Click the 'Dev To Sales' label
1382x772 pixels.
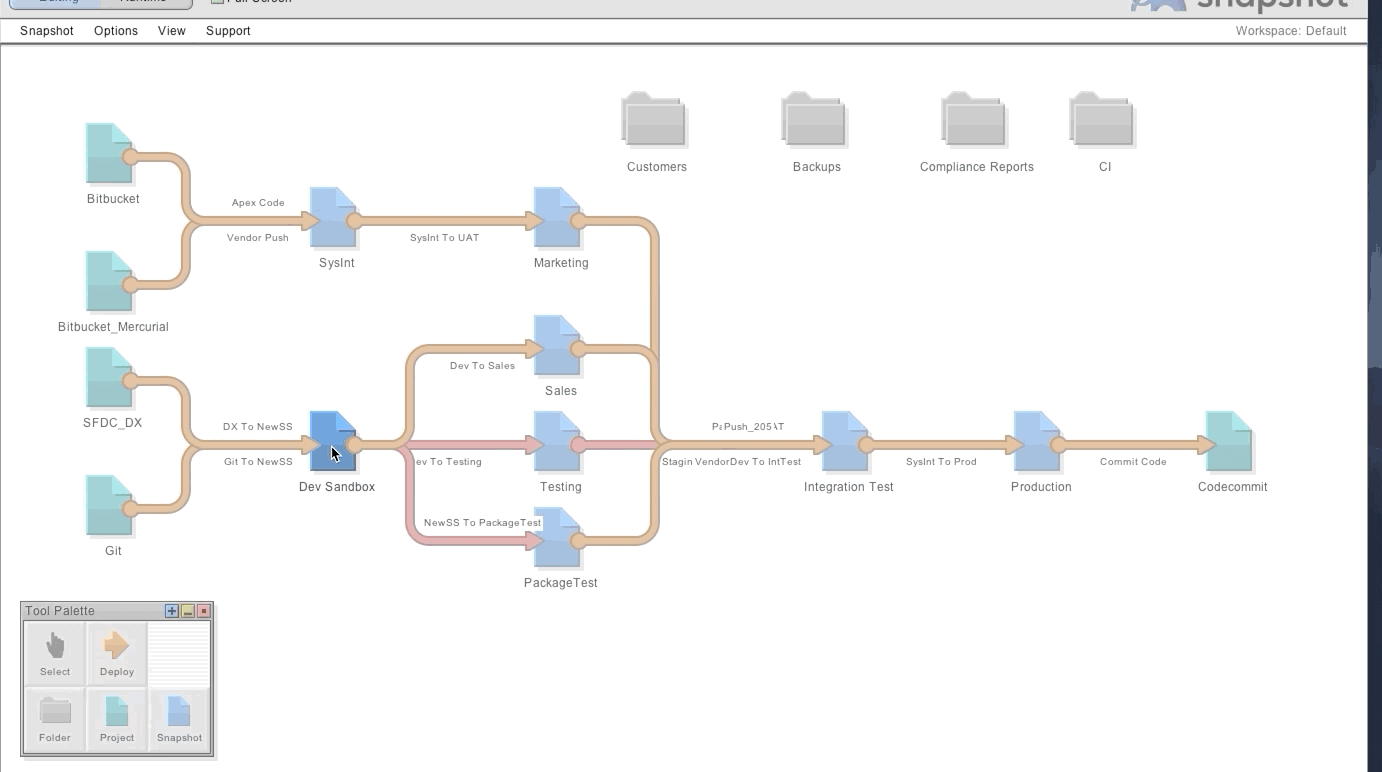point(482,366)
